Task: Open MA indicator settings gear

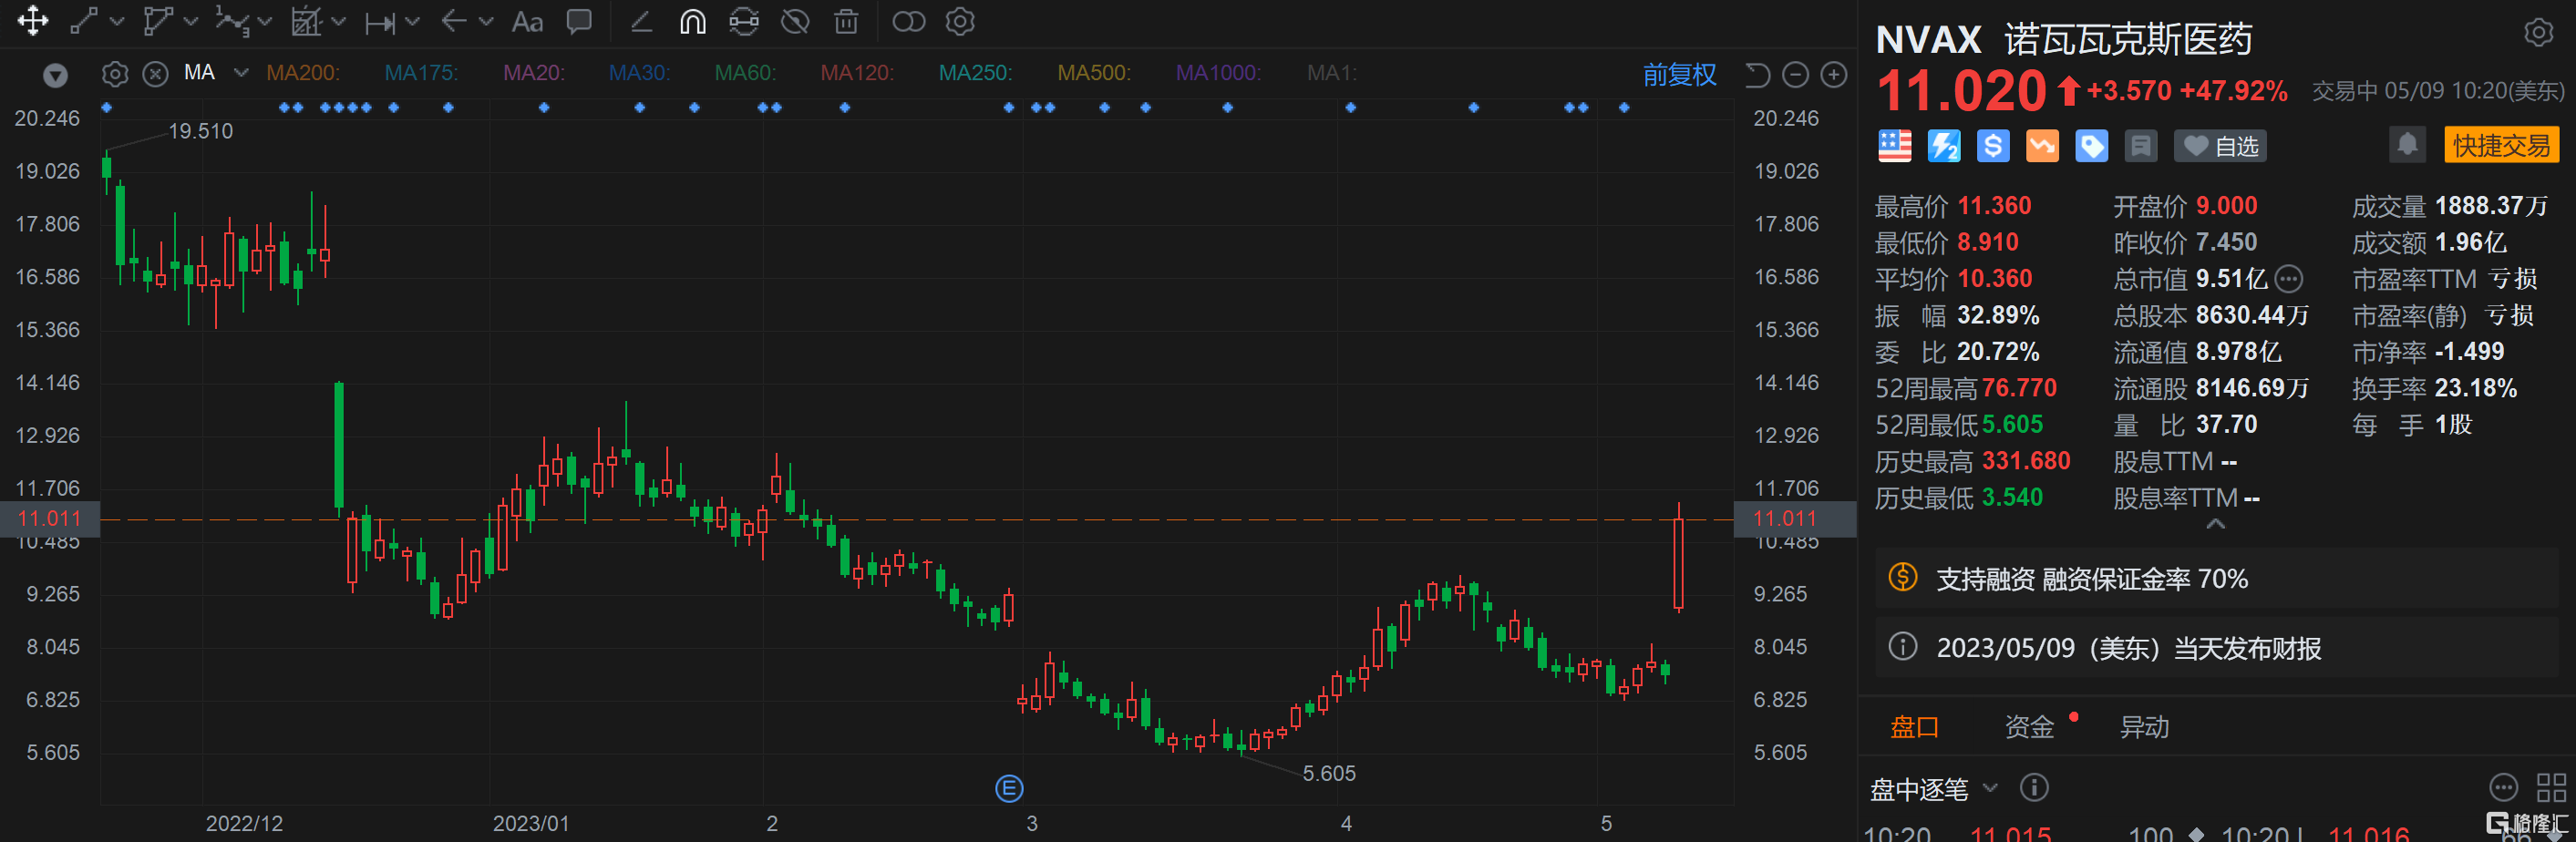Action: coord(115,74)
